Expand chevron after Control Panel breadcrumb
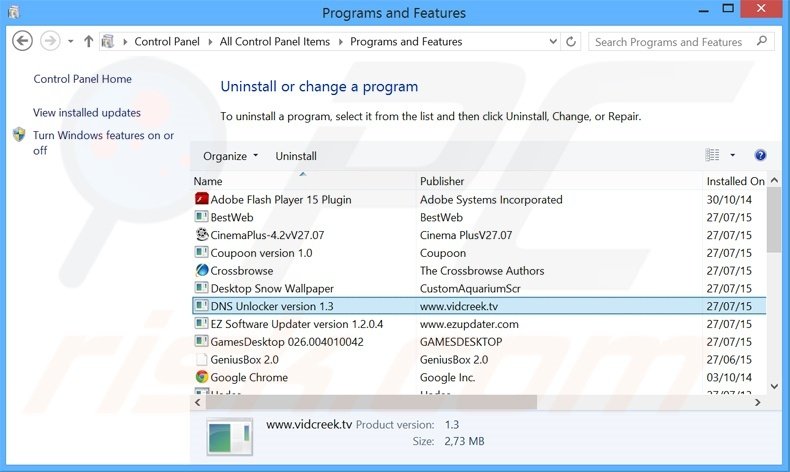This screenshot has width=790, height=472. [210, 42]
